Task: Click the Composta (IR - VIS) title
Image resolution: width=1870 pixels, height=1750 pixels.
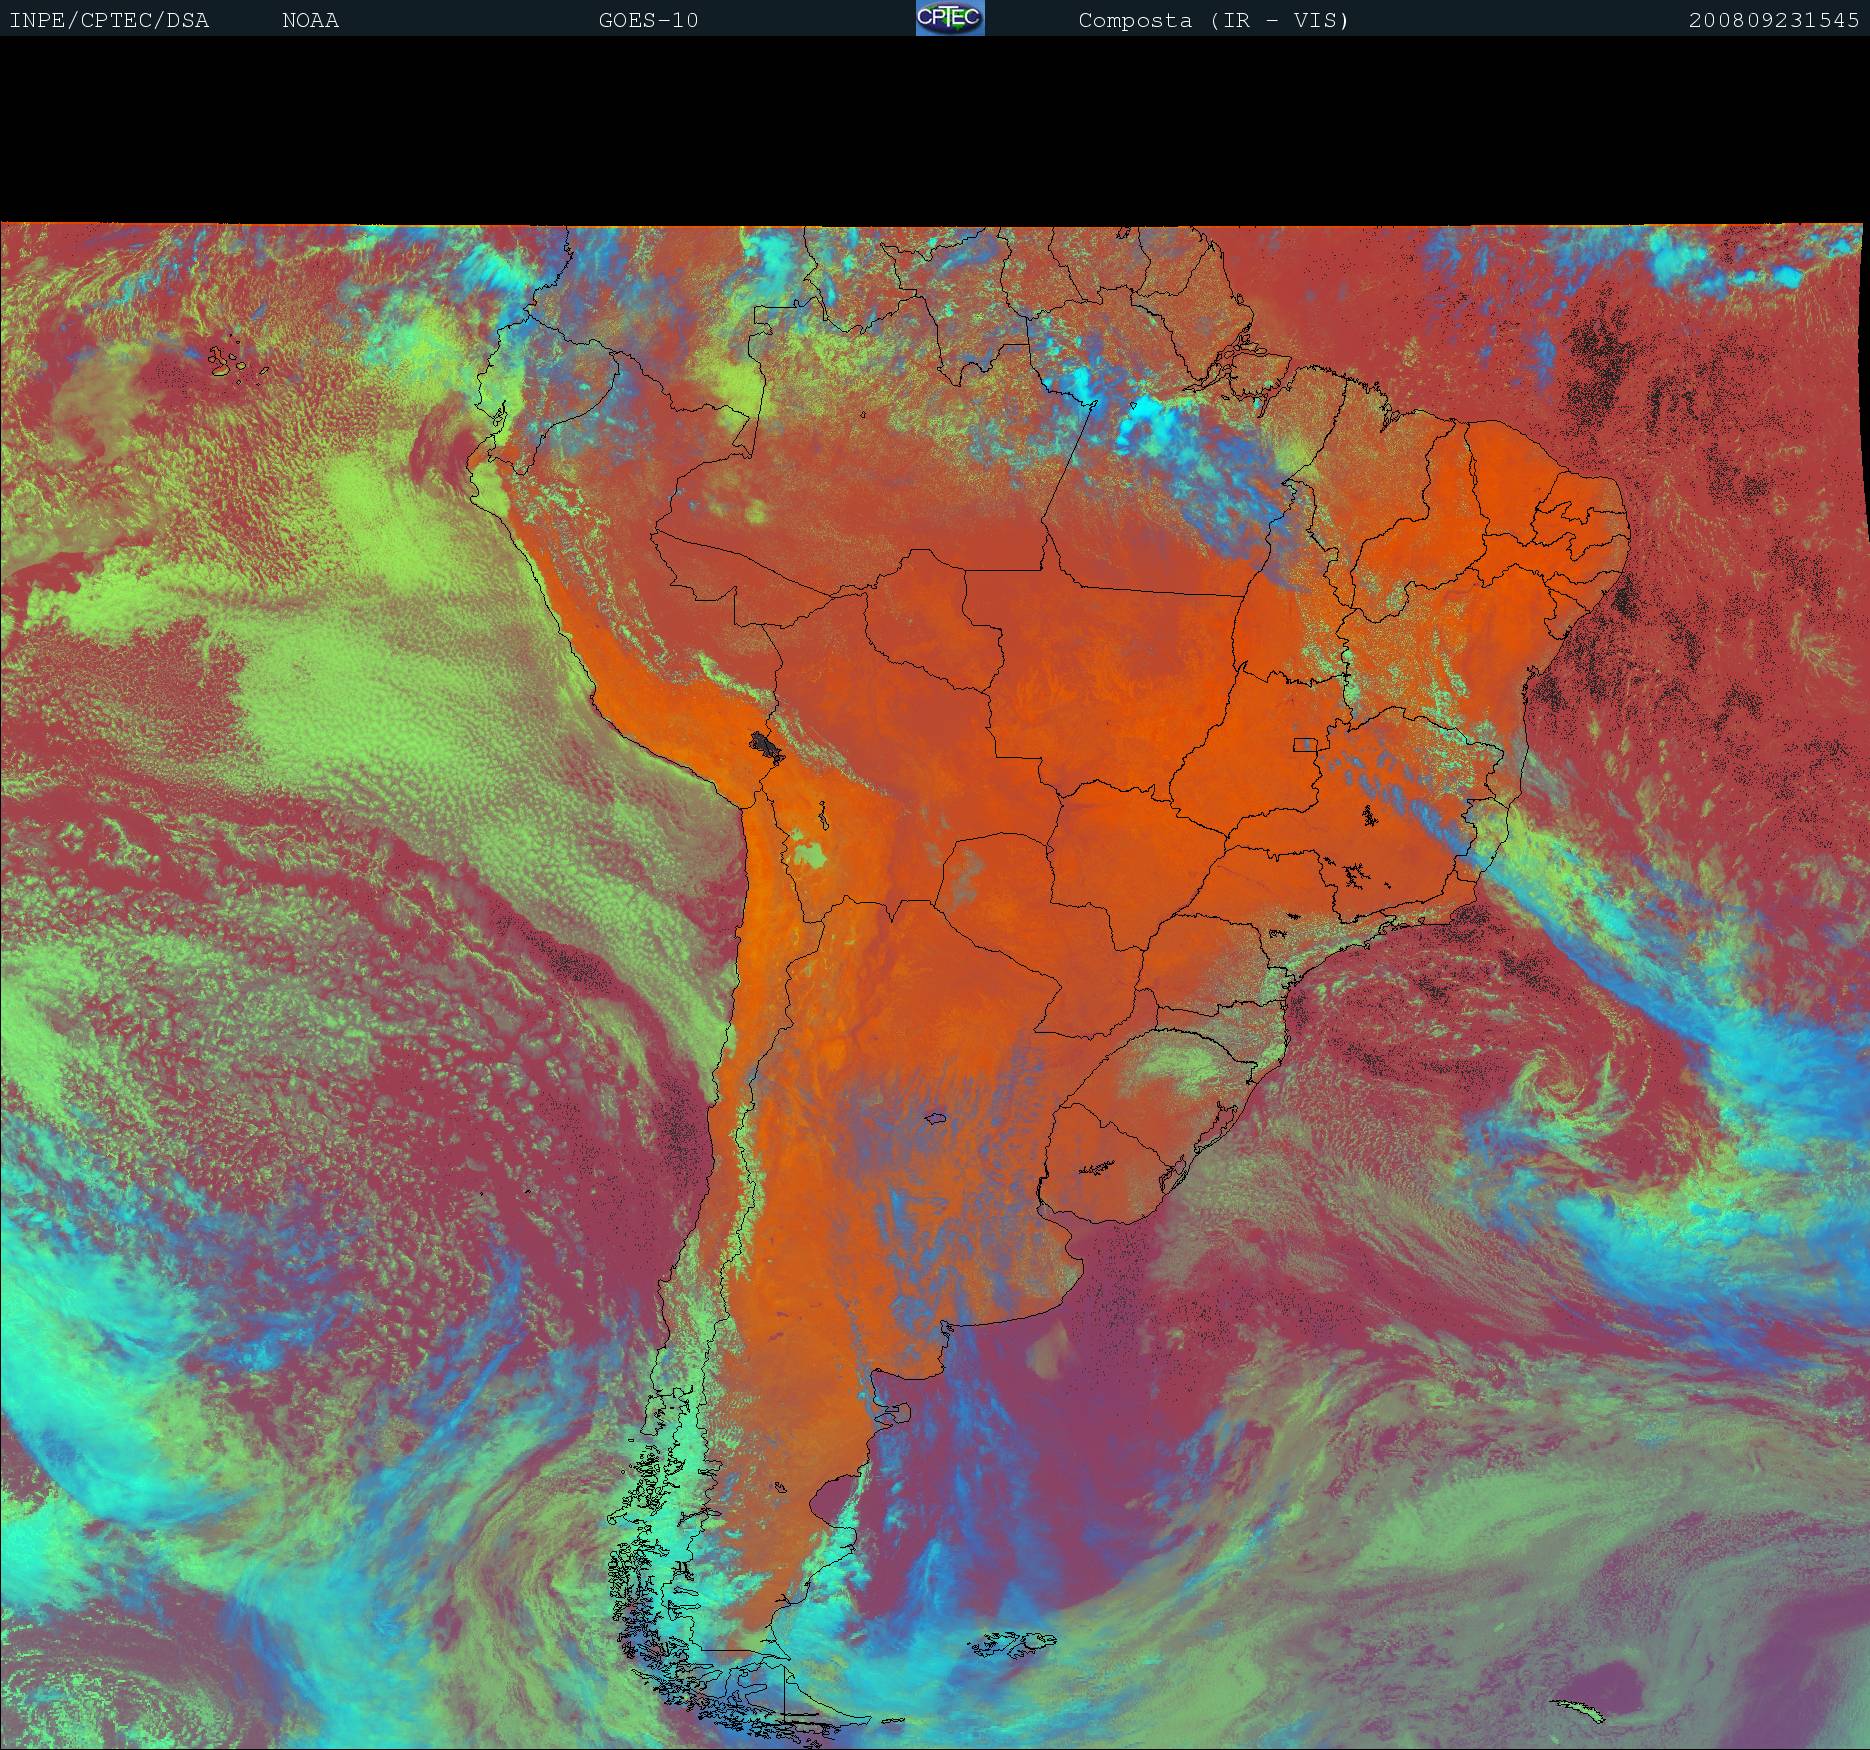Action: 1213,21
